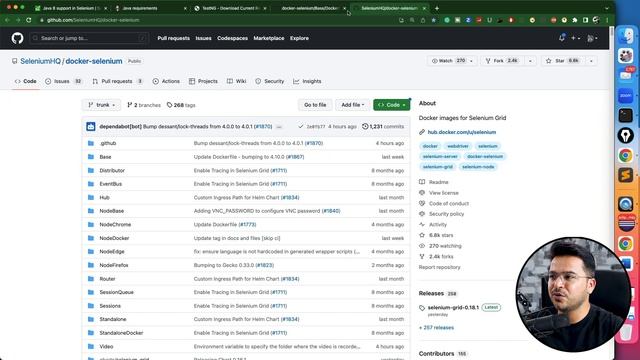The image size is (640, 360).
Task: Click Go to file button
Action: 315,105
